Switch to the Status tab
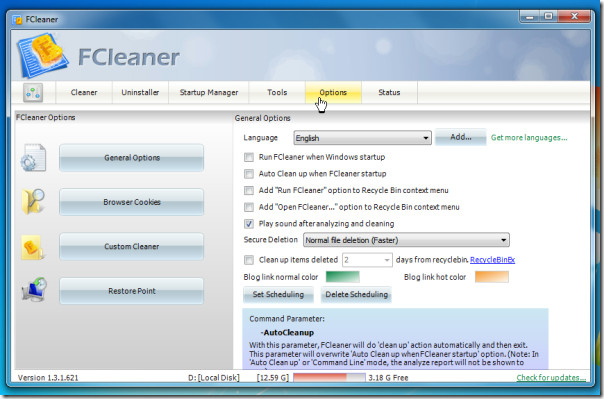The height and width of the screenshot is (399, 604). pos(389,92)
